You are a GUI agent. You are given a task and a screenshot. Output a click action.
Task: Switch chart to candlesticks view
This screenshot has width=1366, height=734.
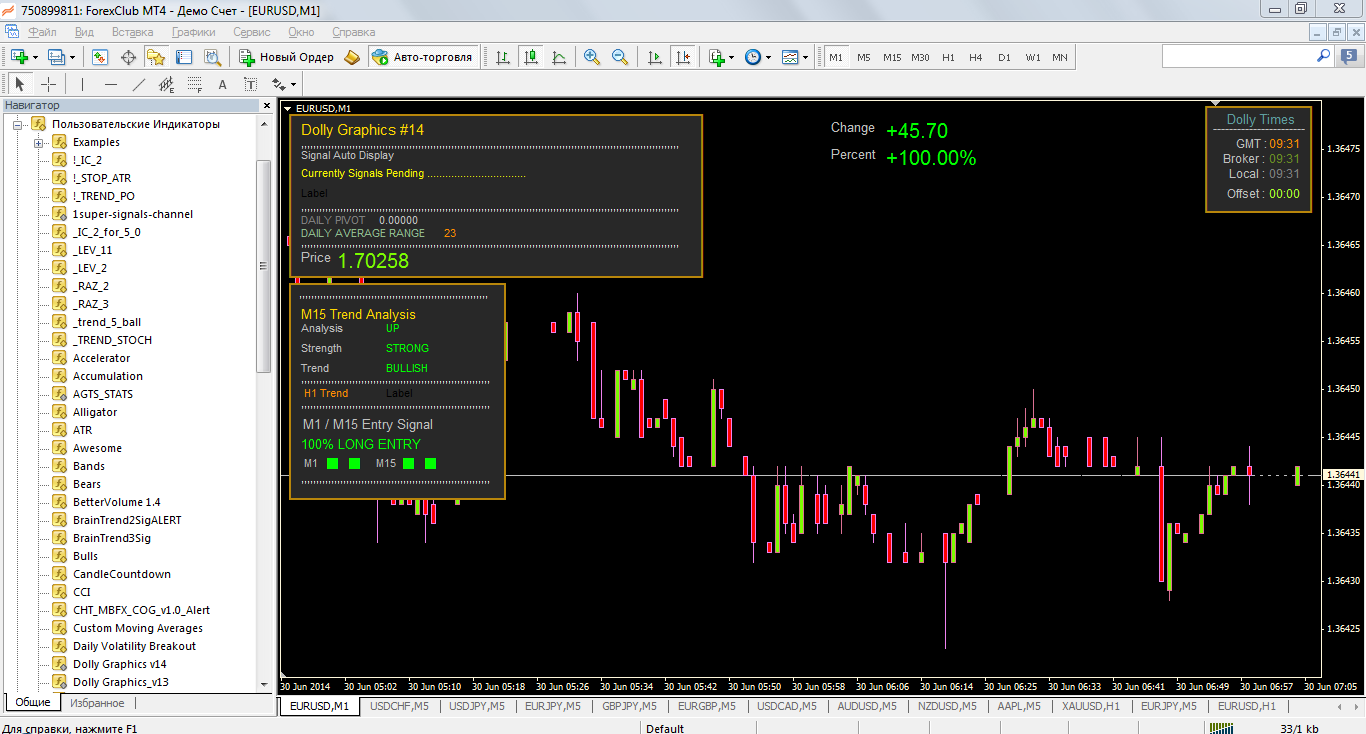tap(531, 57)
